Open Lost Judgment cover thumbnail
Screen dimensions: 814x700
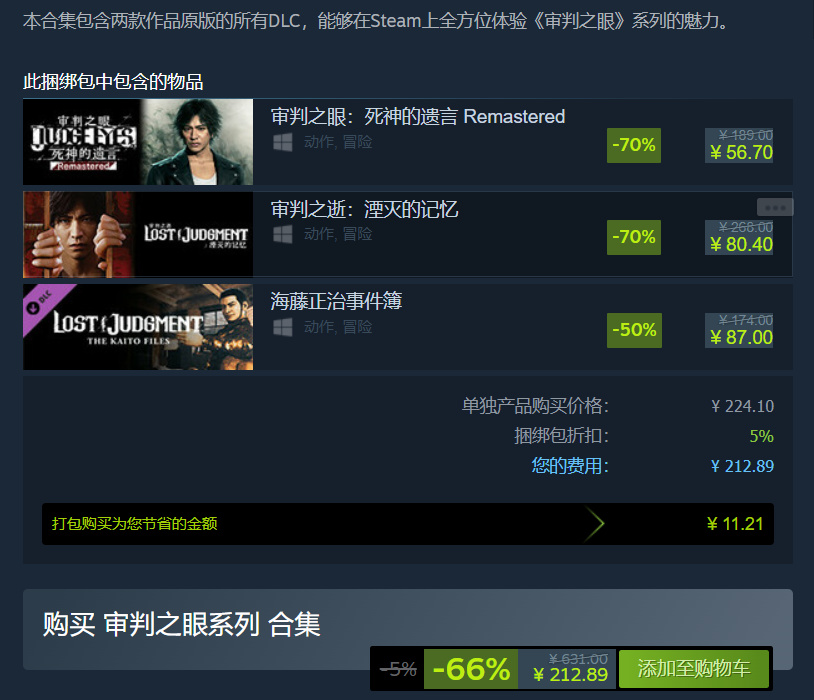point(138,234)
